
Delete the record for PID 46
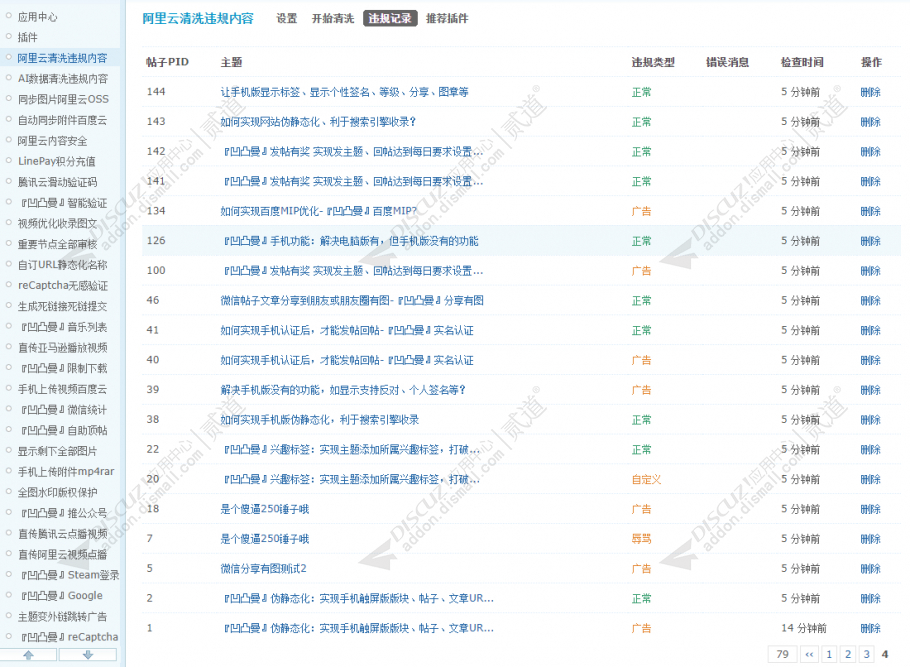(x=871, y=301)
